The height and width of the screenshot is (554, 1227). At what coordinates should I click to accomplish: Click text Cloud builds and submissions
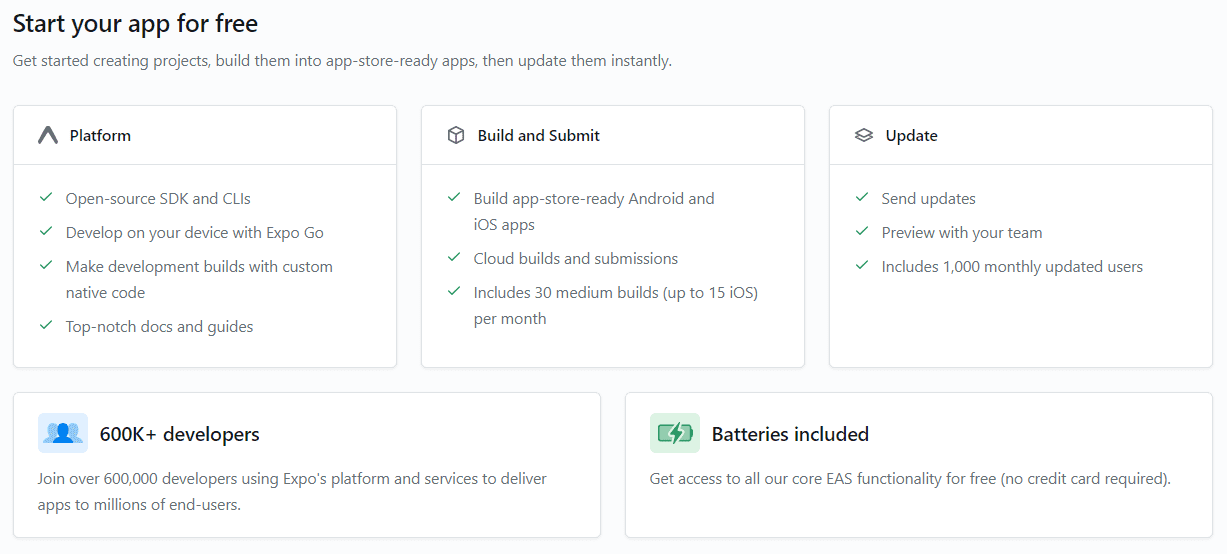click(576, 259)
